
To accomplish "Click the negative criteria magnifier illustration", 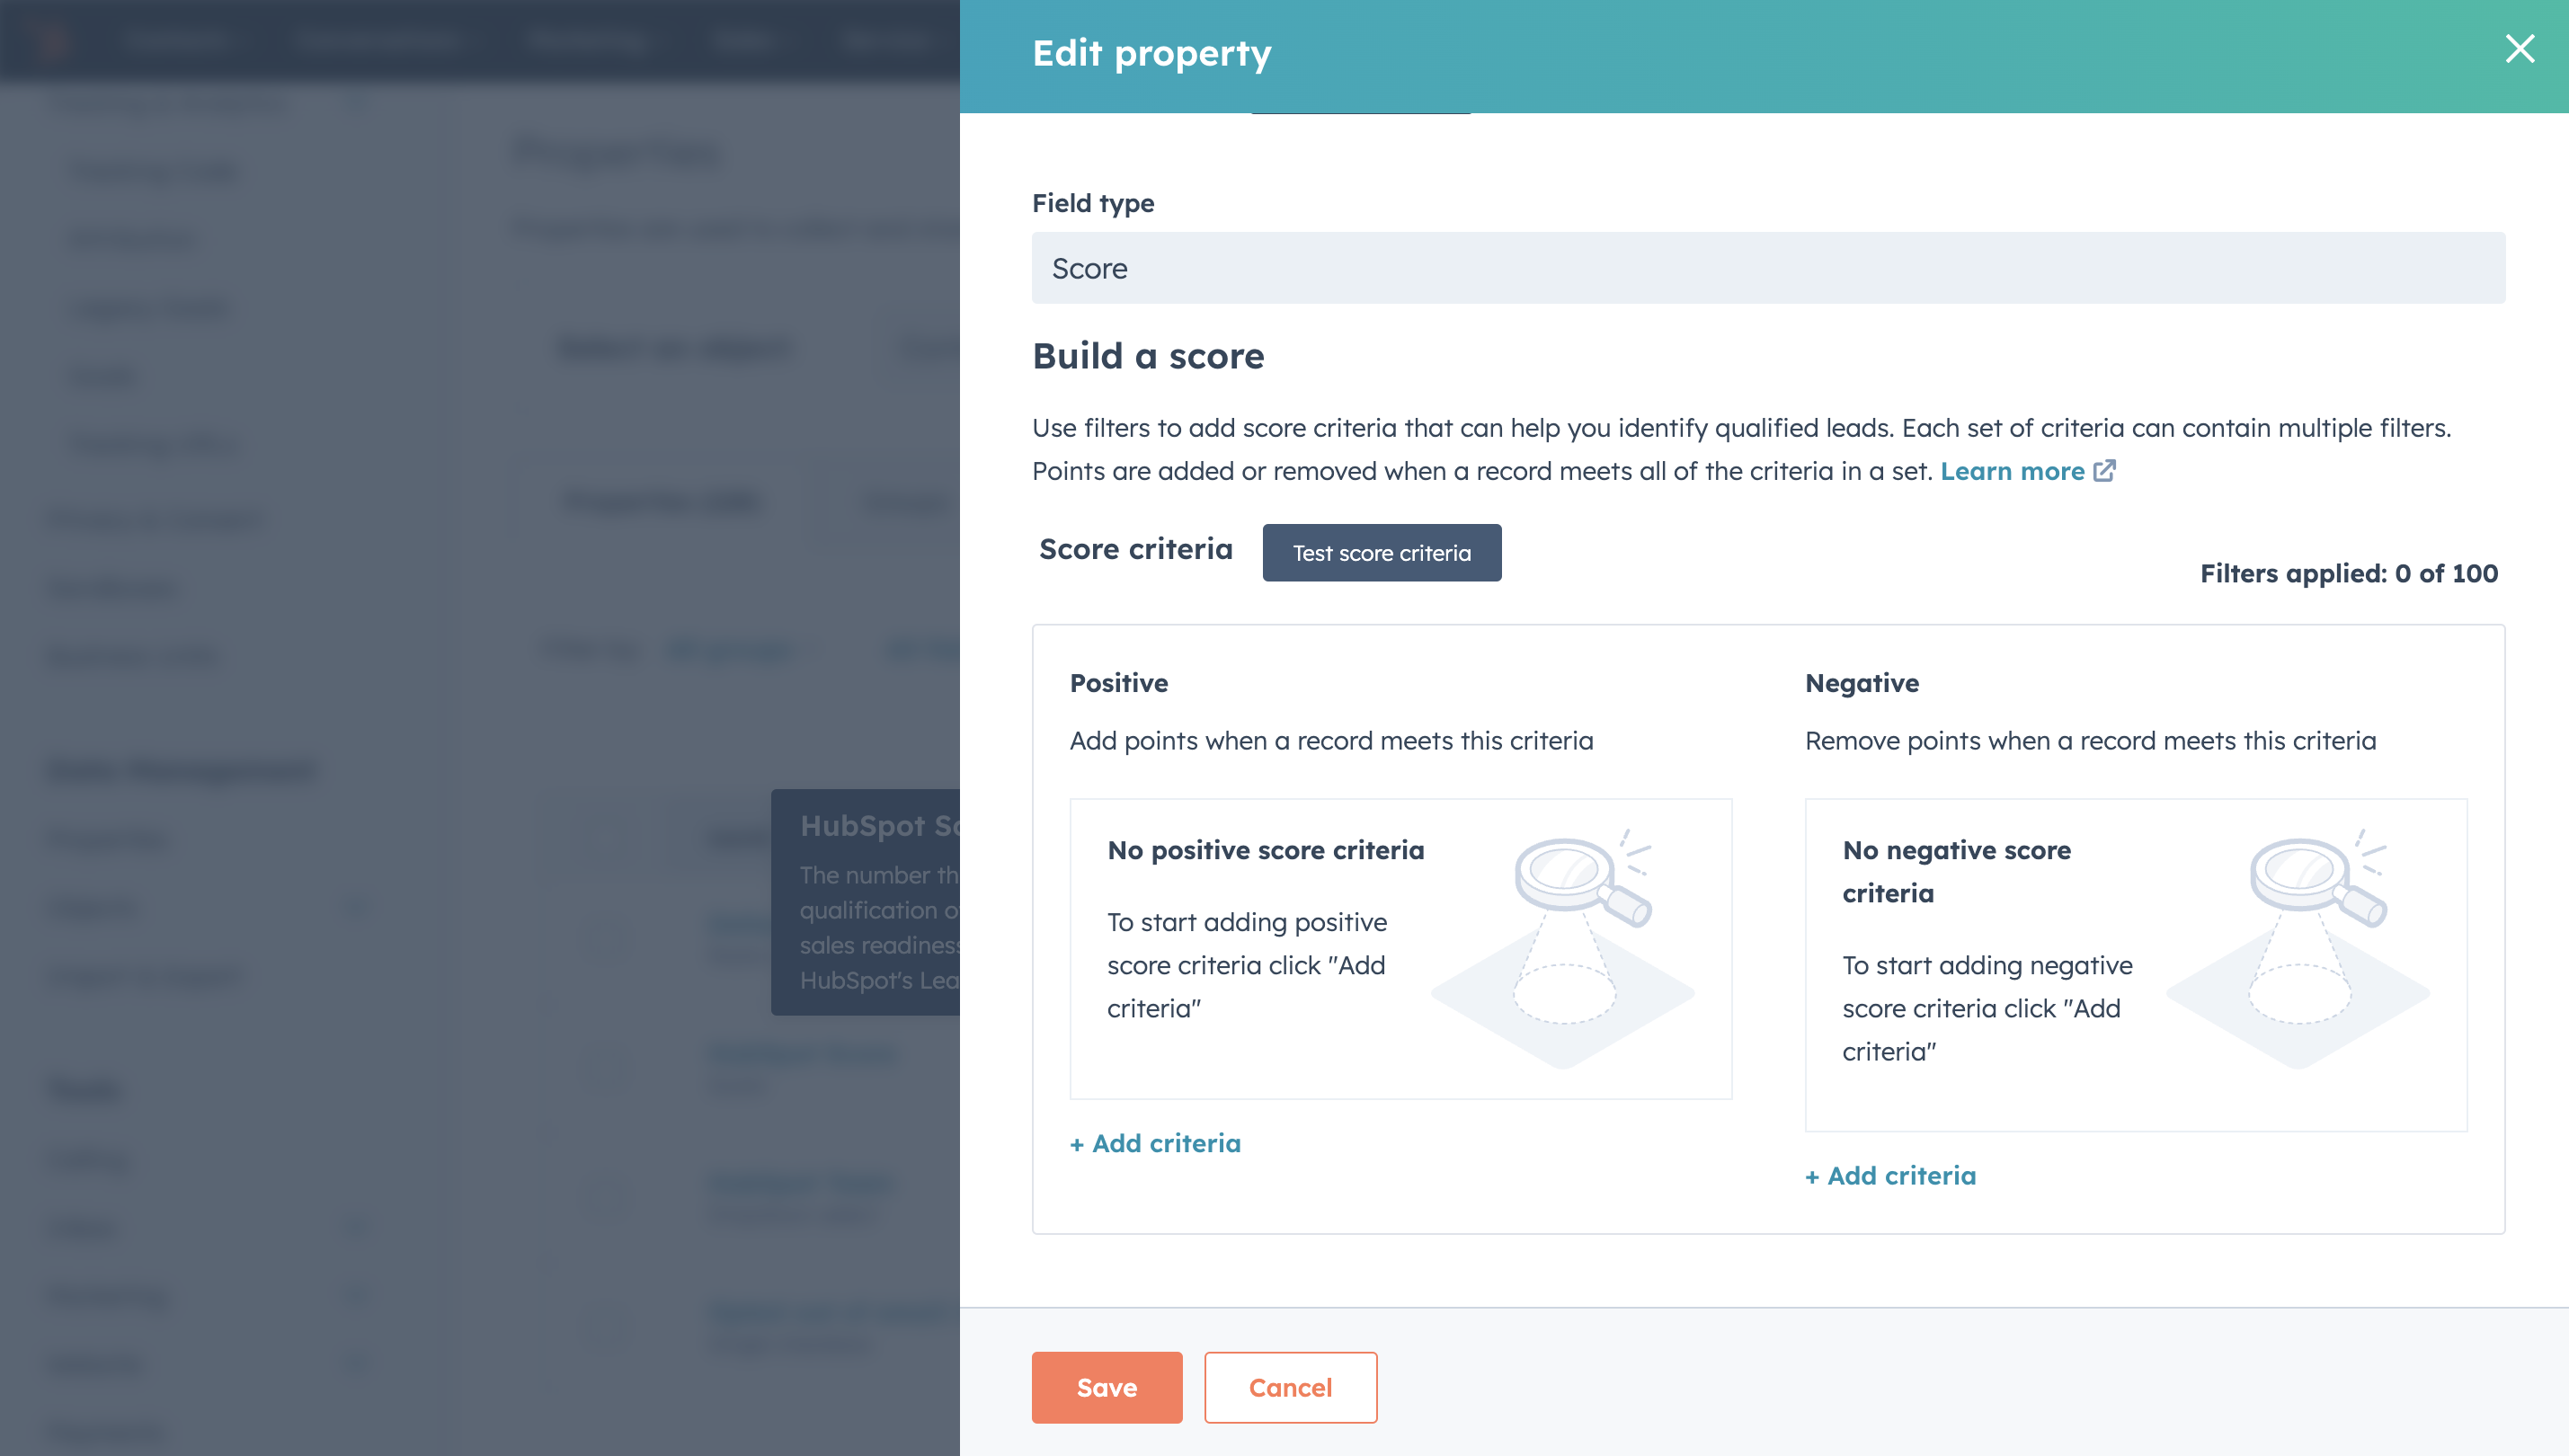I will tap(2299, 948).
